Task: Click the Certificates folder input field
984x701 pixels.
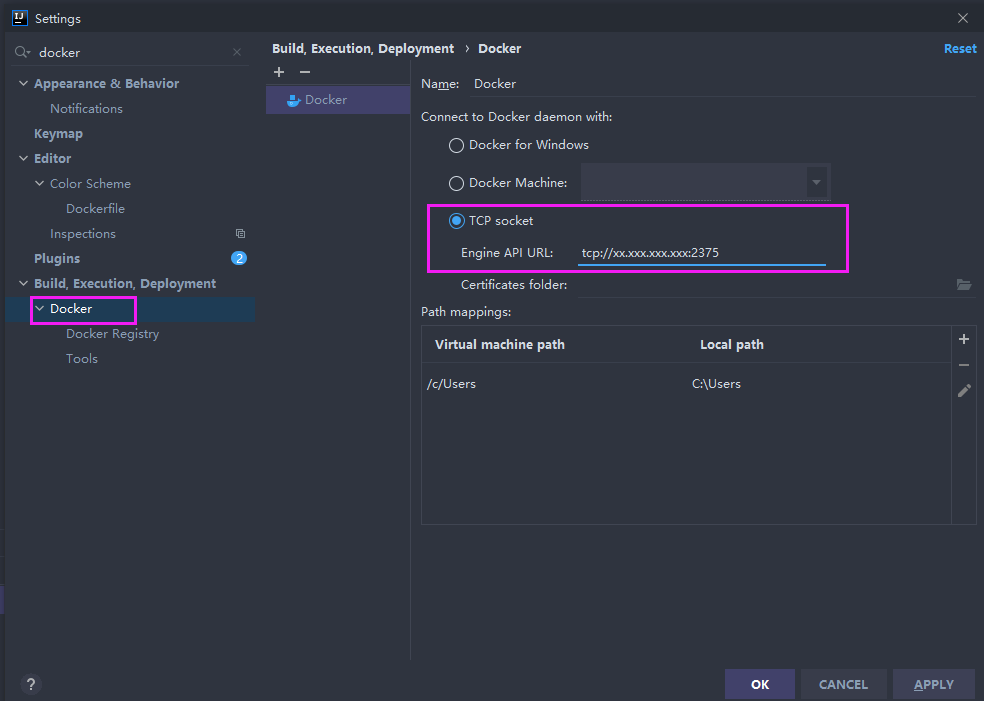Action: tap(764, 285)
